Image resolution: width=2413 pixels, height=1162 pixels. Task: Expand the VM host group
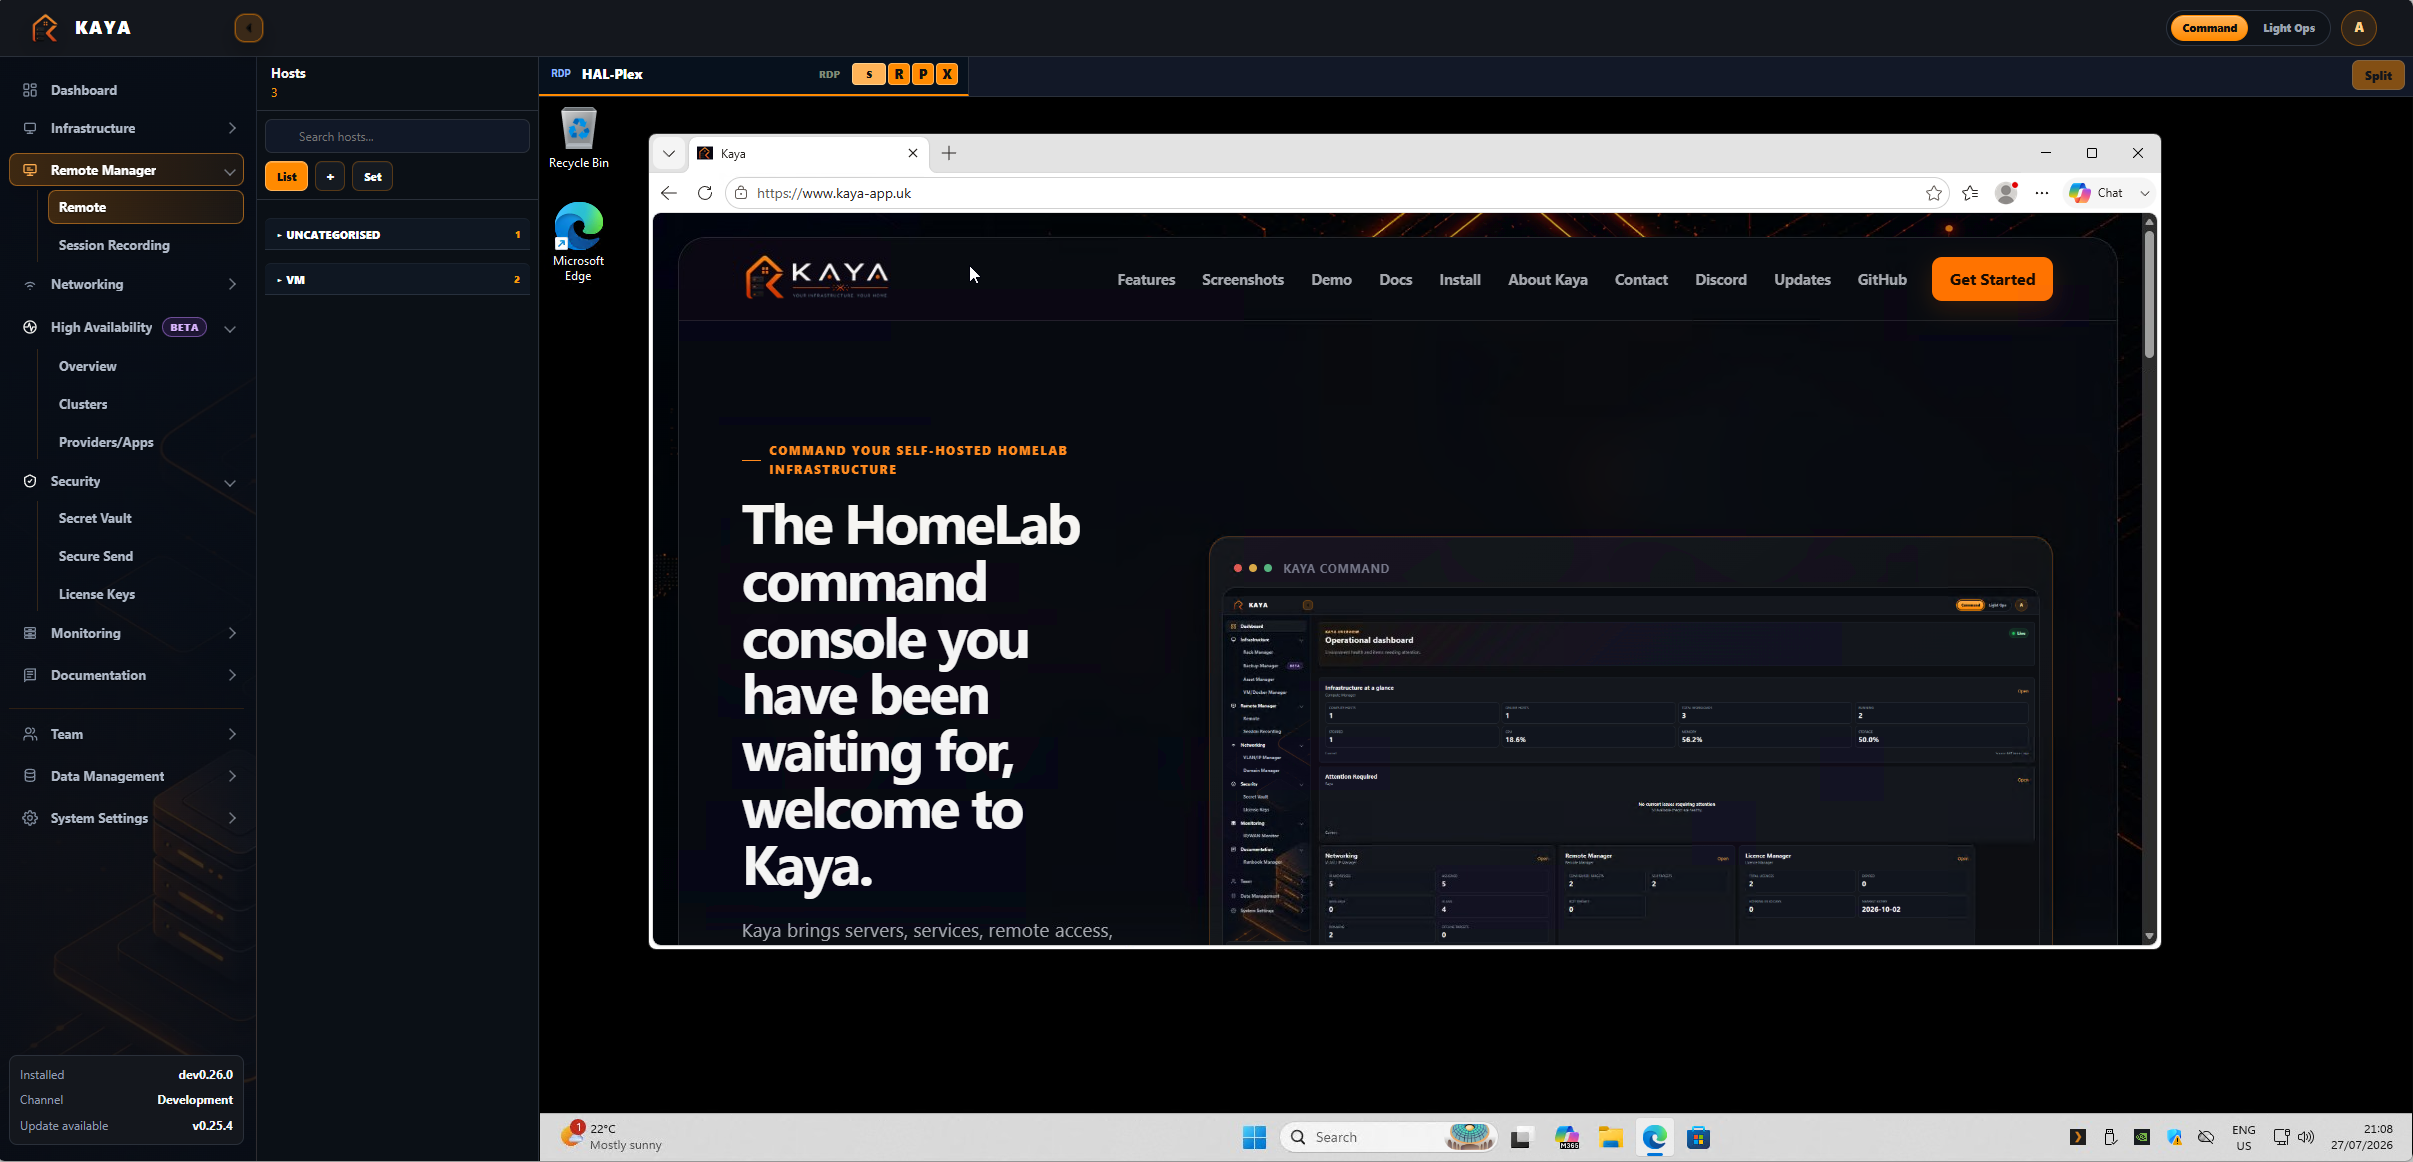398,280
